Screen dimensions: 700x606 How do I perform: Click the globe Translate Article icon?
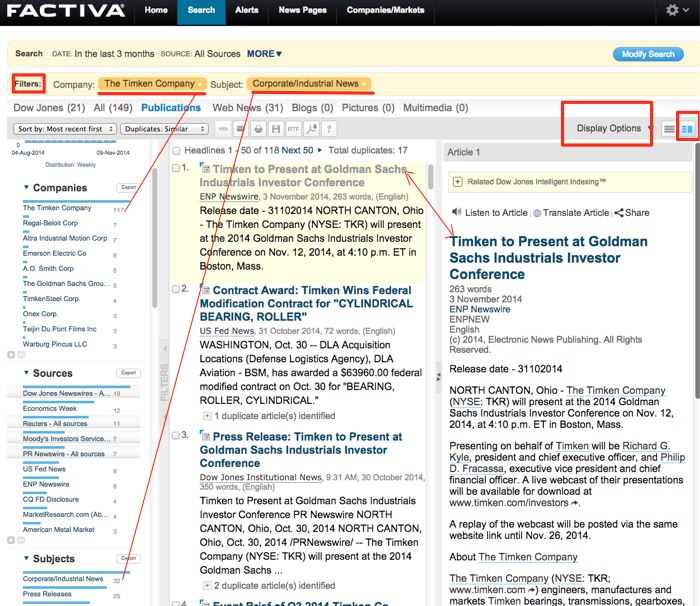(x=537, y=213)
